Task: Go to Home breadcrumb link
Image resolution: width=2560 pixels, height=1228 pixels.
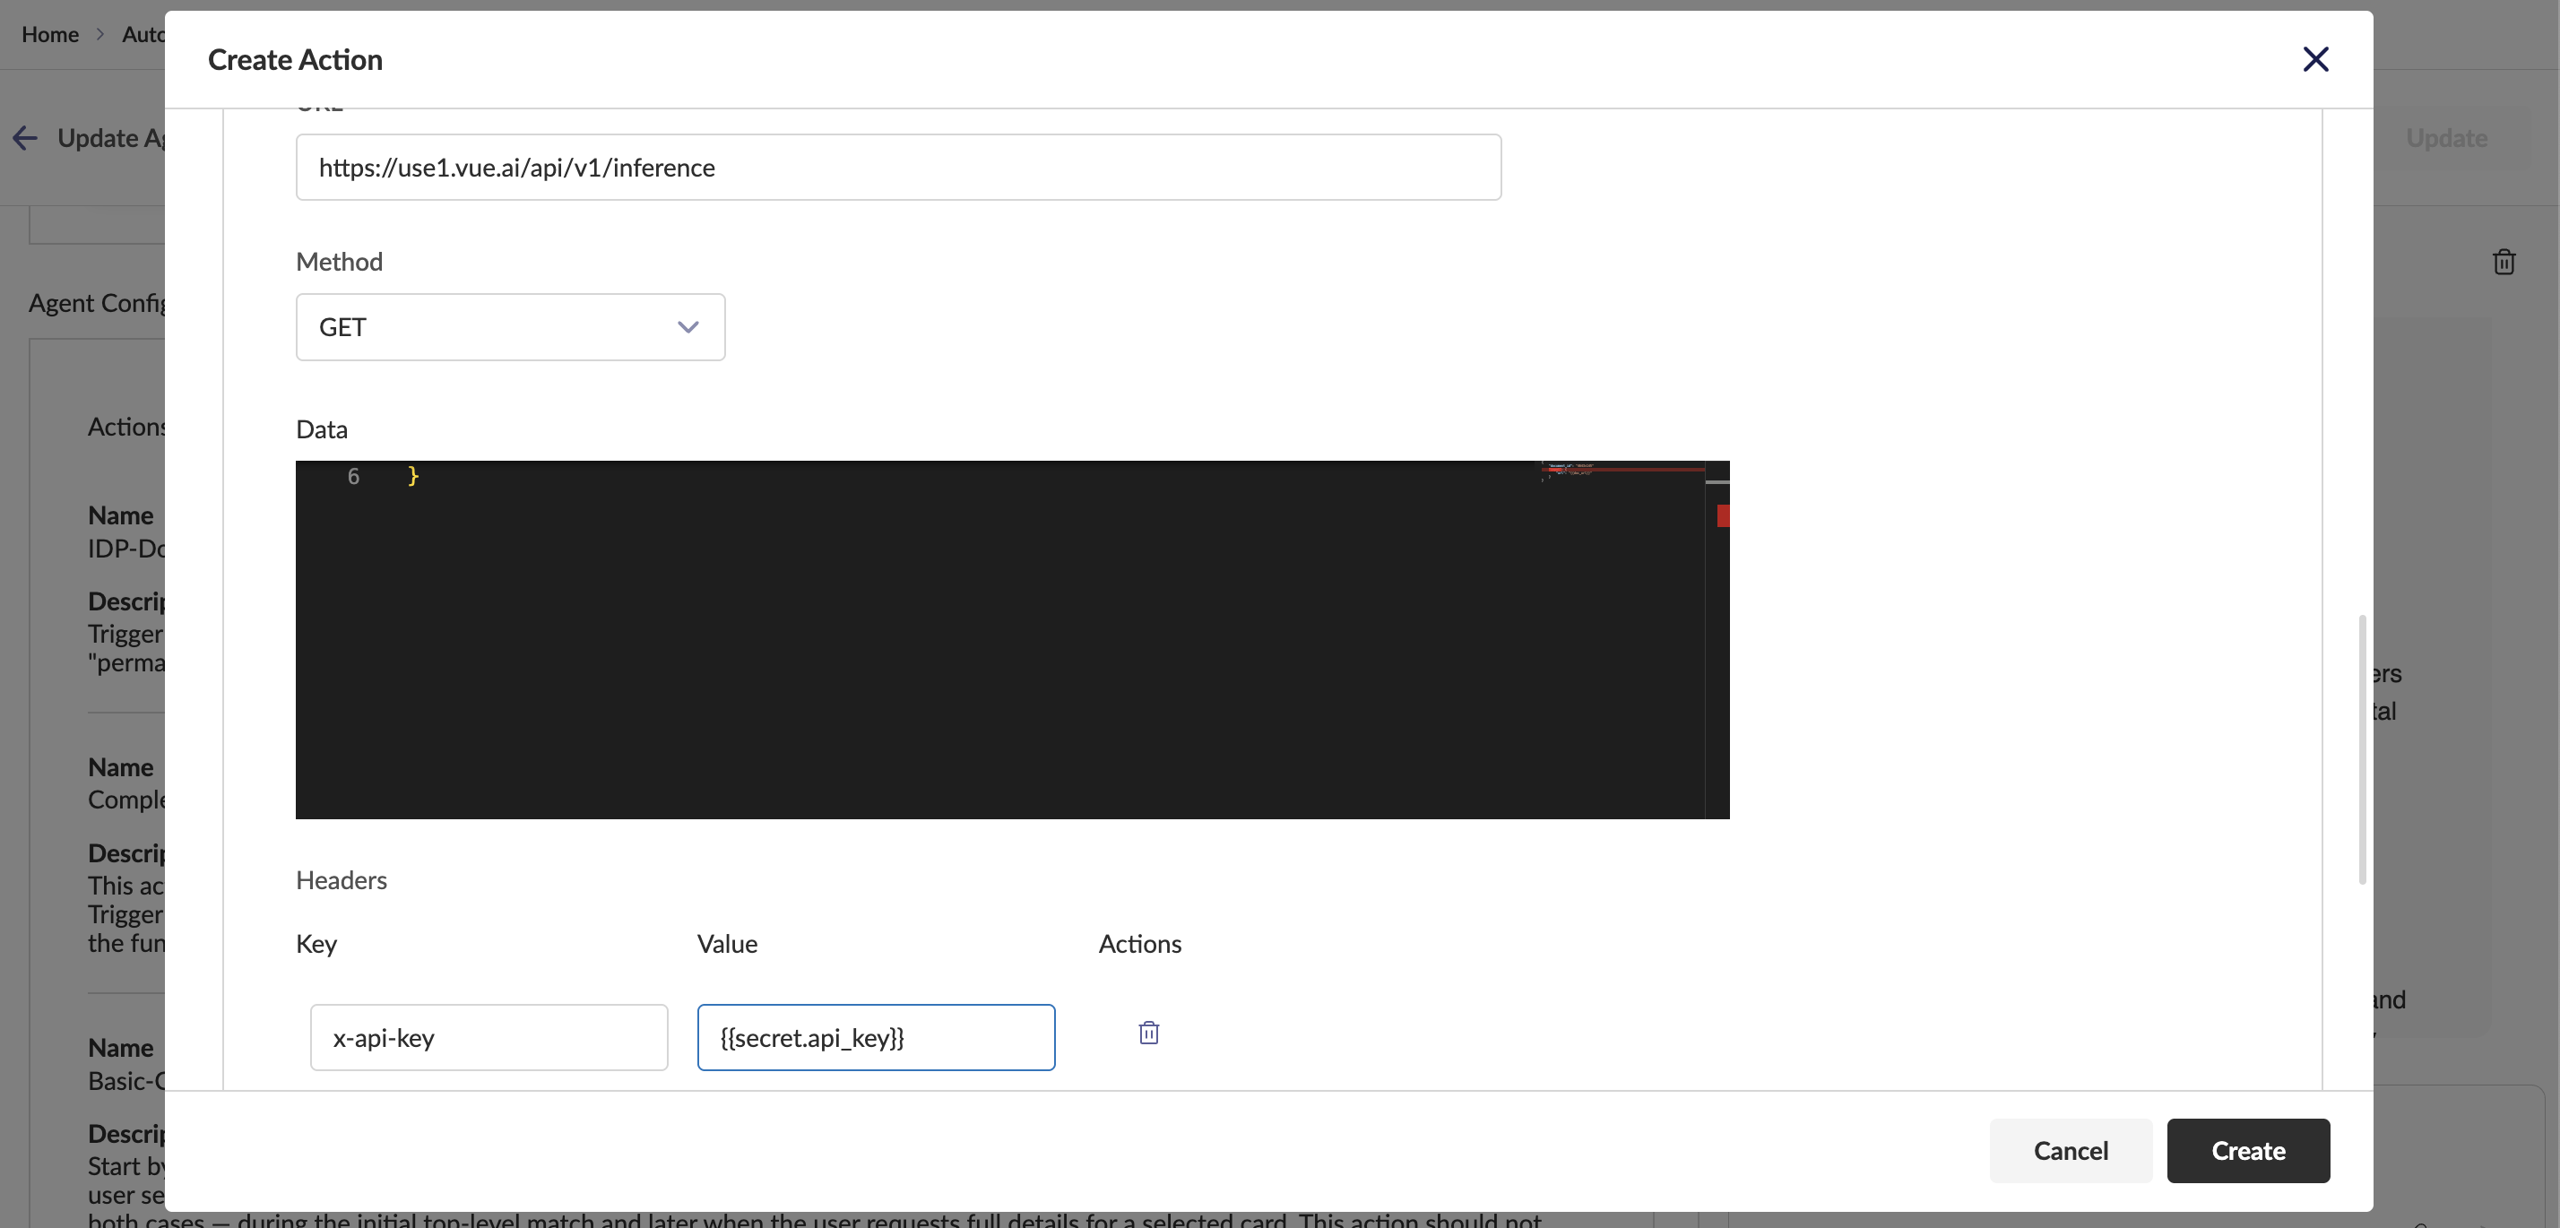Action: (50, 34)
